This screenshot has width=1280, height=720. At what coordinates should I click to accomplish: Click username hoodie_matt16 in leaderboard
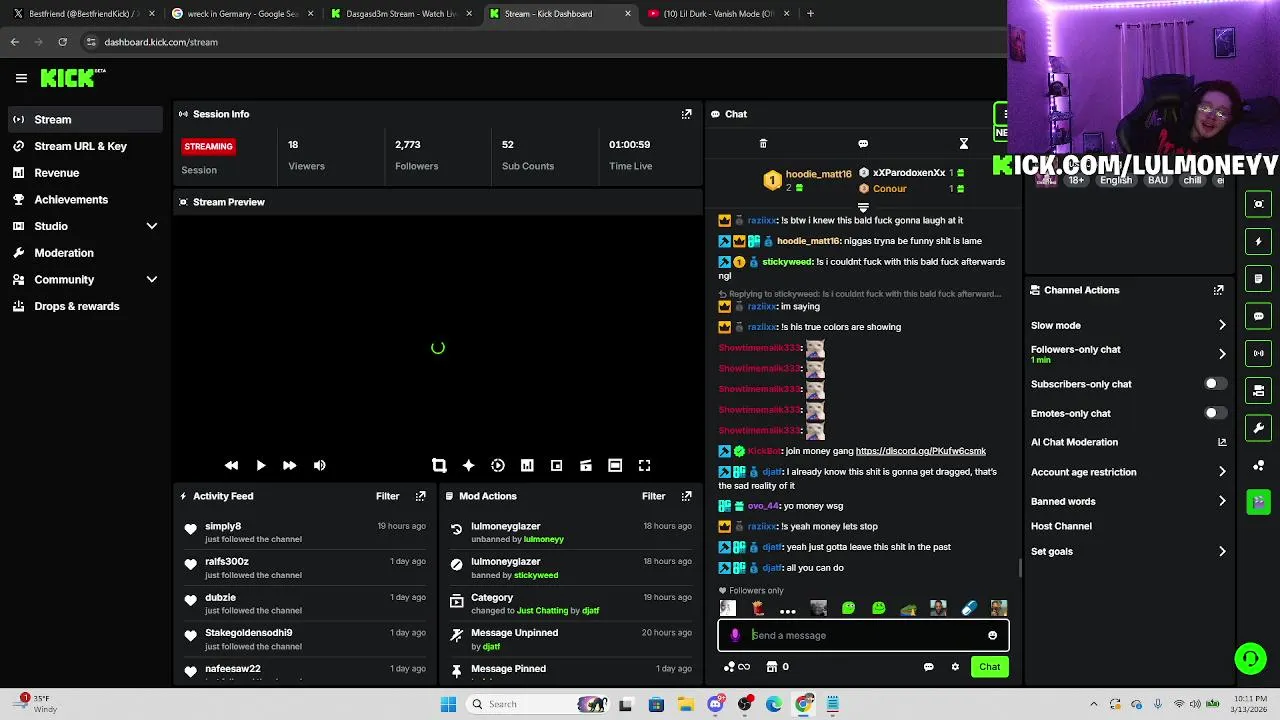(818, 174)
